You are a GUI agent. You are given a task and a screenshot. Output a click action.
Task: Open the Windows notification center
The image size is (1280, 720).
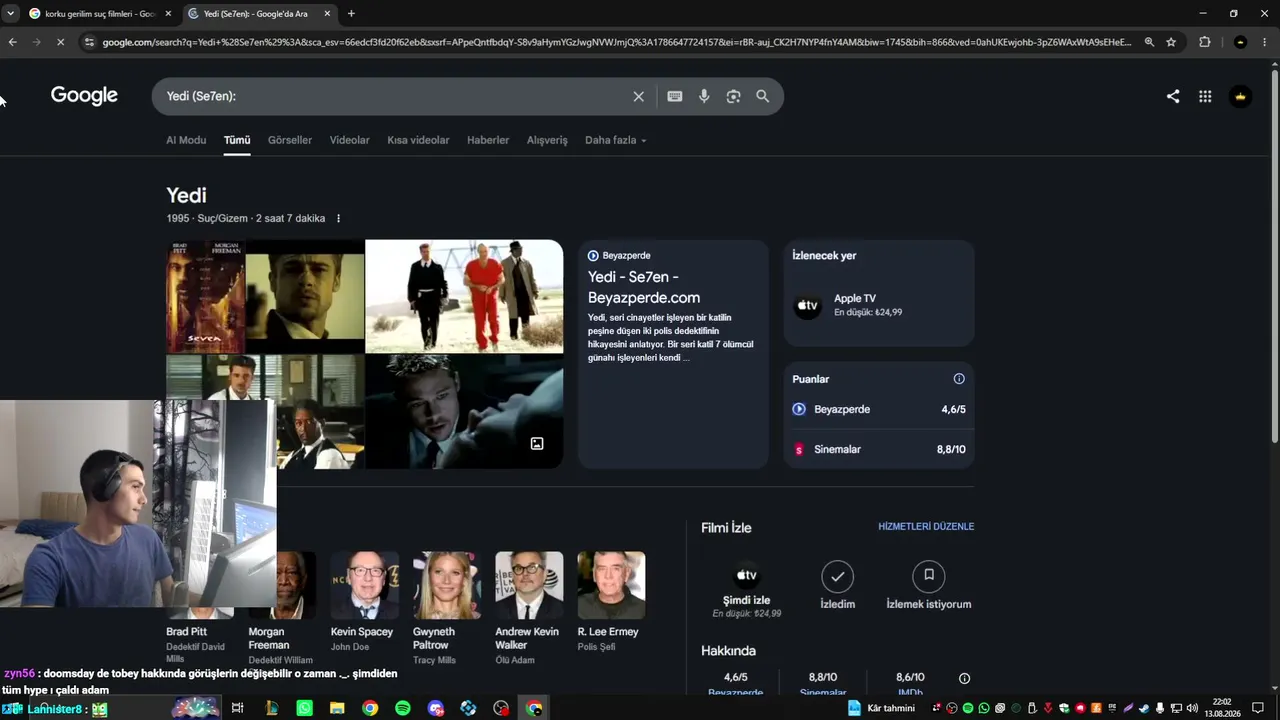1258,708
